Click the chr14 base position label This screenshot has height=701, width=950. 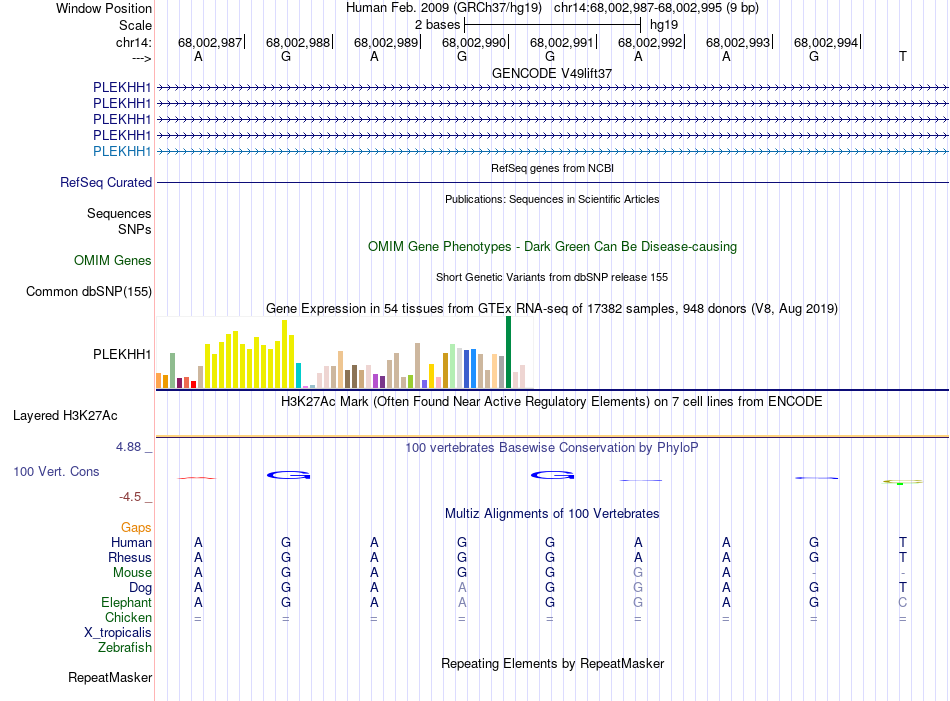coord(134,43)
